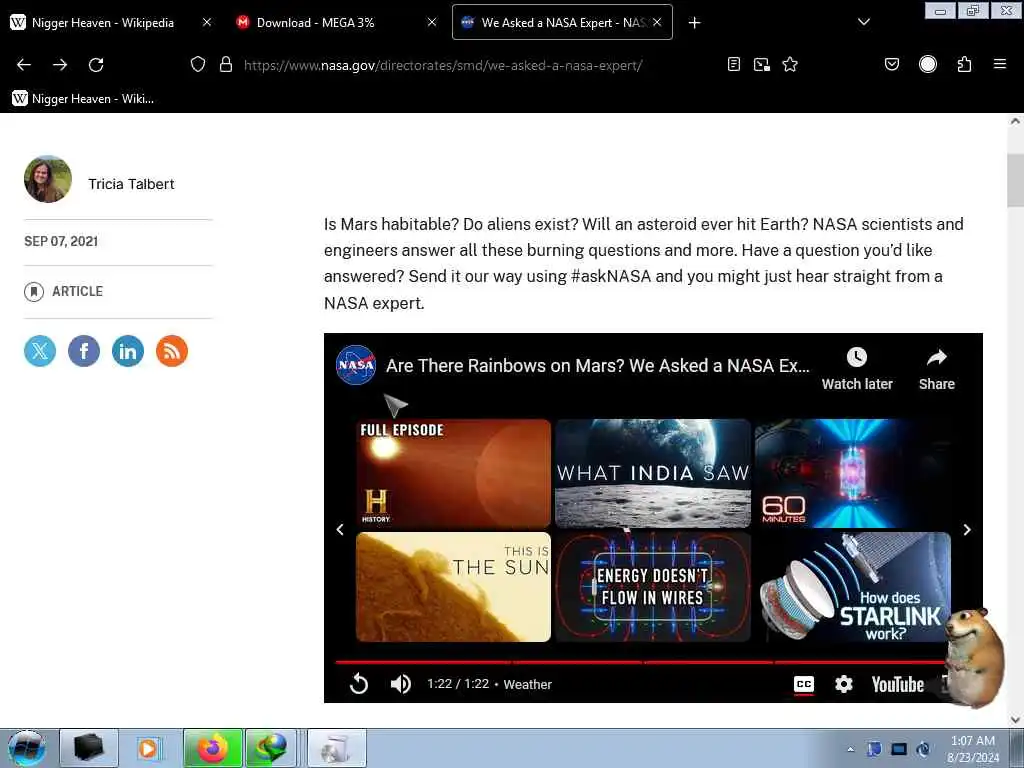This screenshot has height=768, width=1024.
Task: Share article on Facebook
Action: click(84, 351)
